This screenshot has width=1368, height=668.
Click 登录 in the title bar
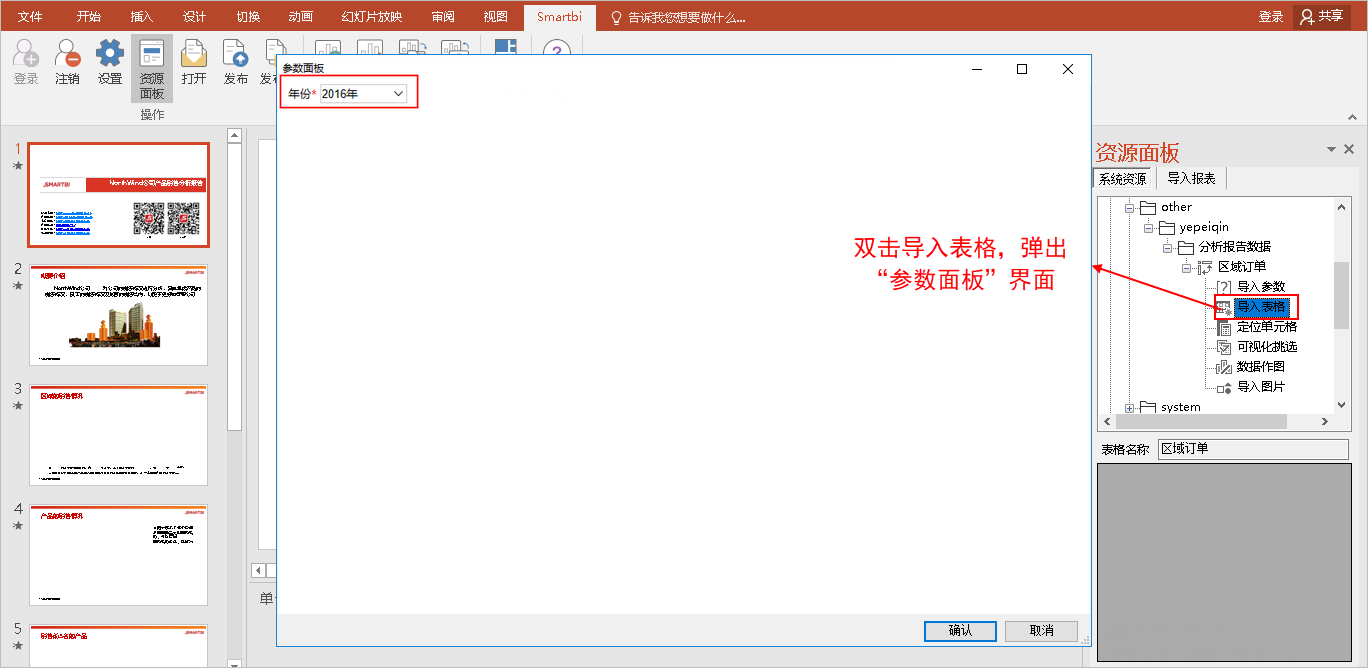coord(1271,17)
